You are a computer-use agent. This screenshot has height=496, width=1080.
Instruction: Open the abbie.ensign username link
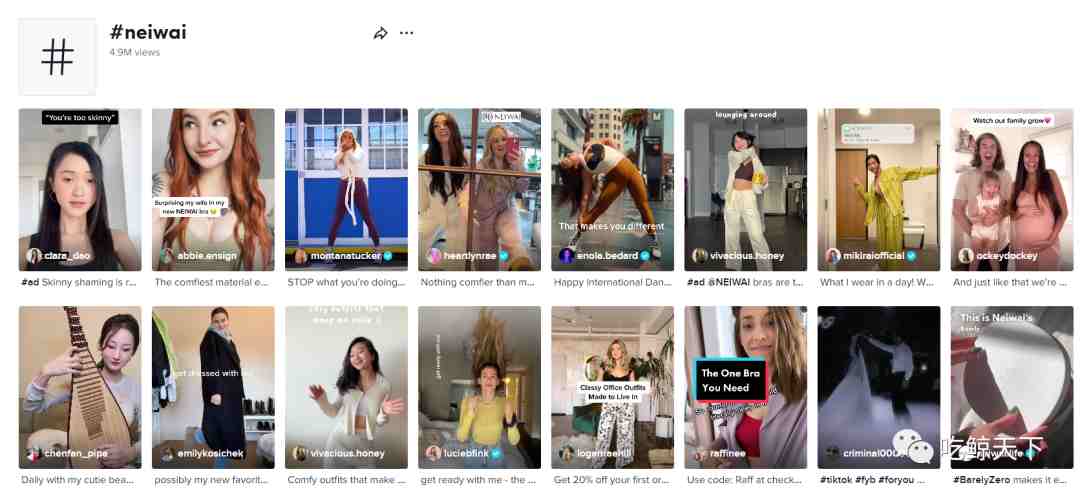click(x=207, y=256)
